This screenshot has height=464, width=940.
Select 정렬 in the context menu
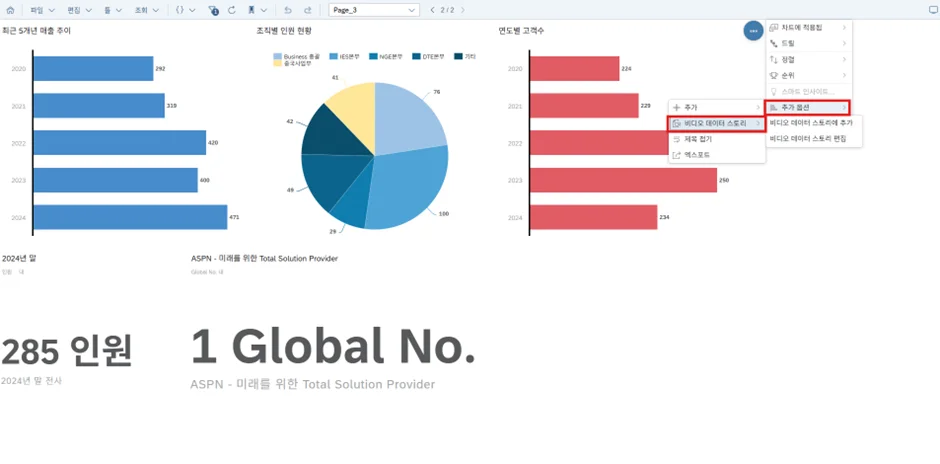809,59
